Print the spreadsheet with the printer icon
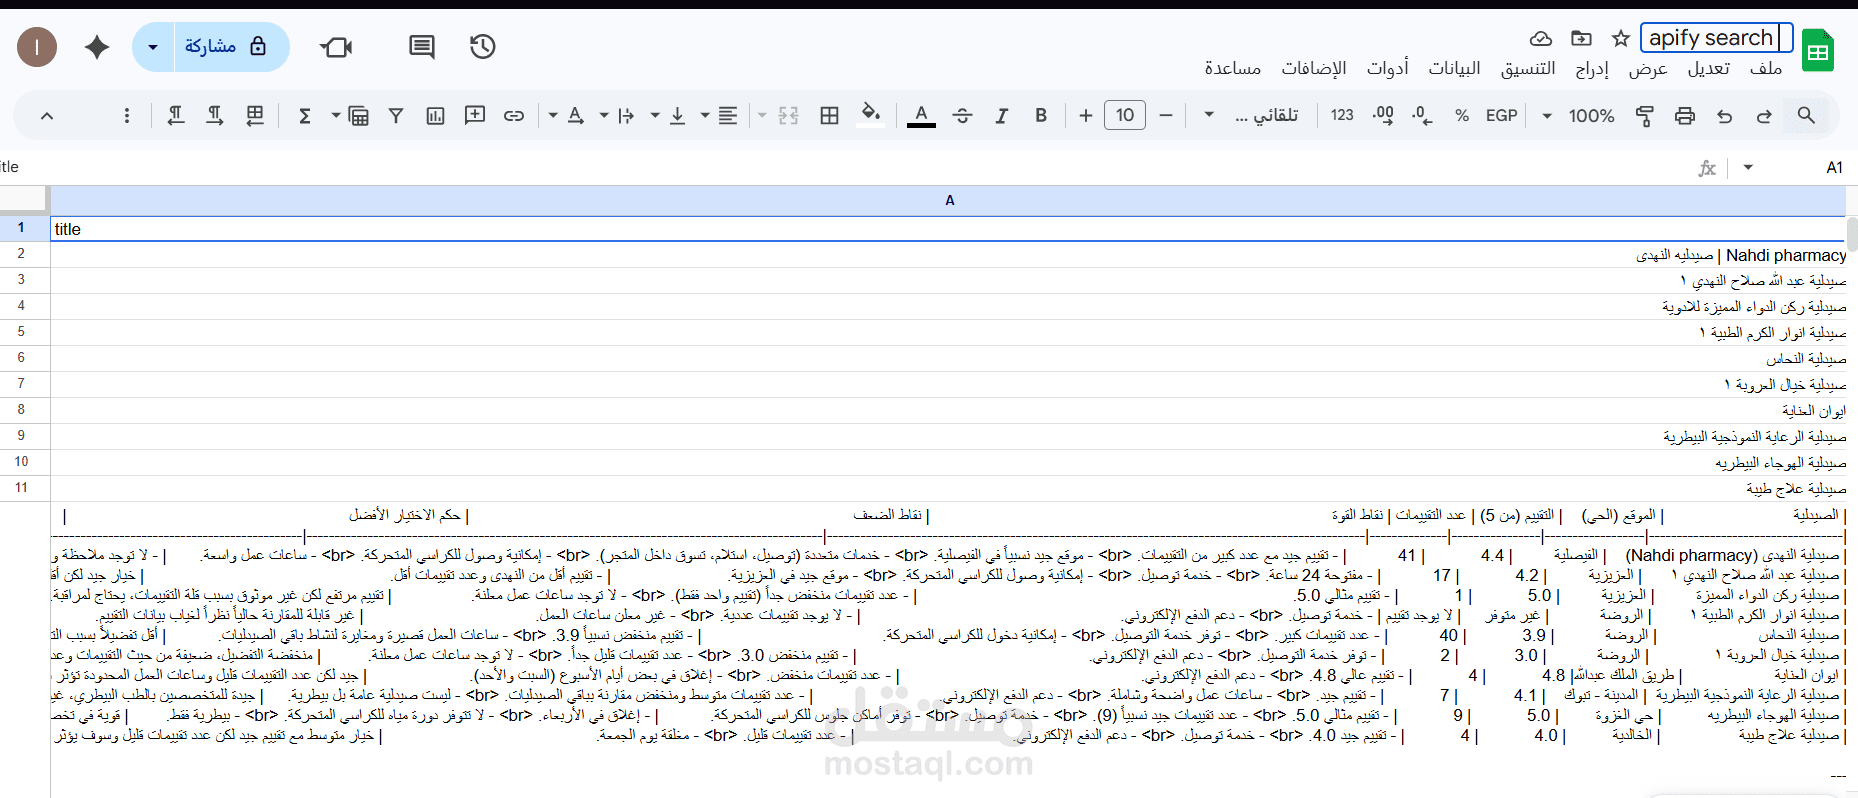The image size is (1858, 798). coord(1685,116)
